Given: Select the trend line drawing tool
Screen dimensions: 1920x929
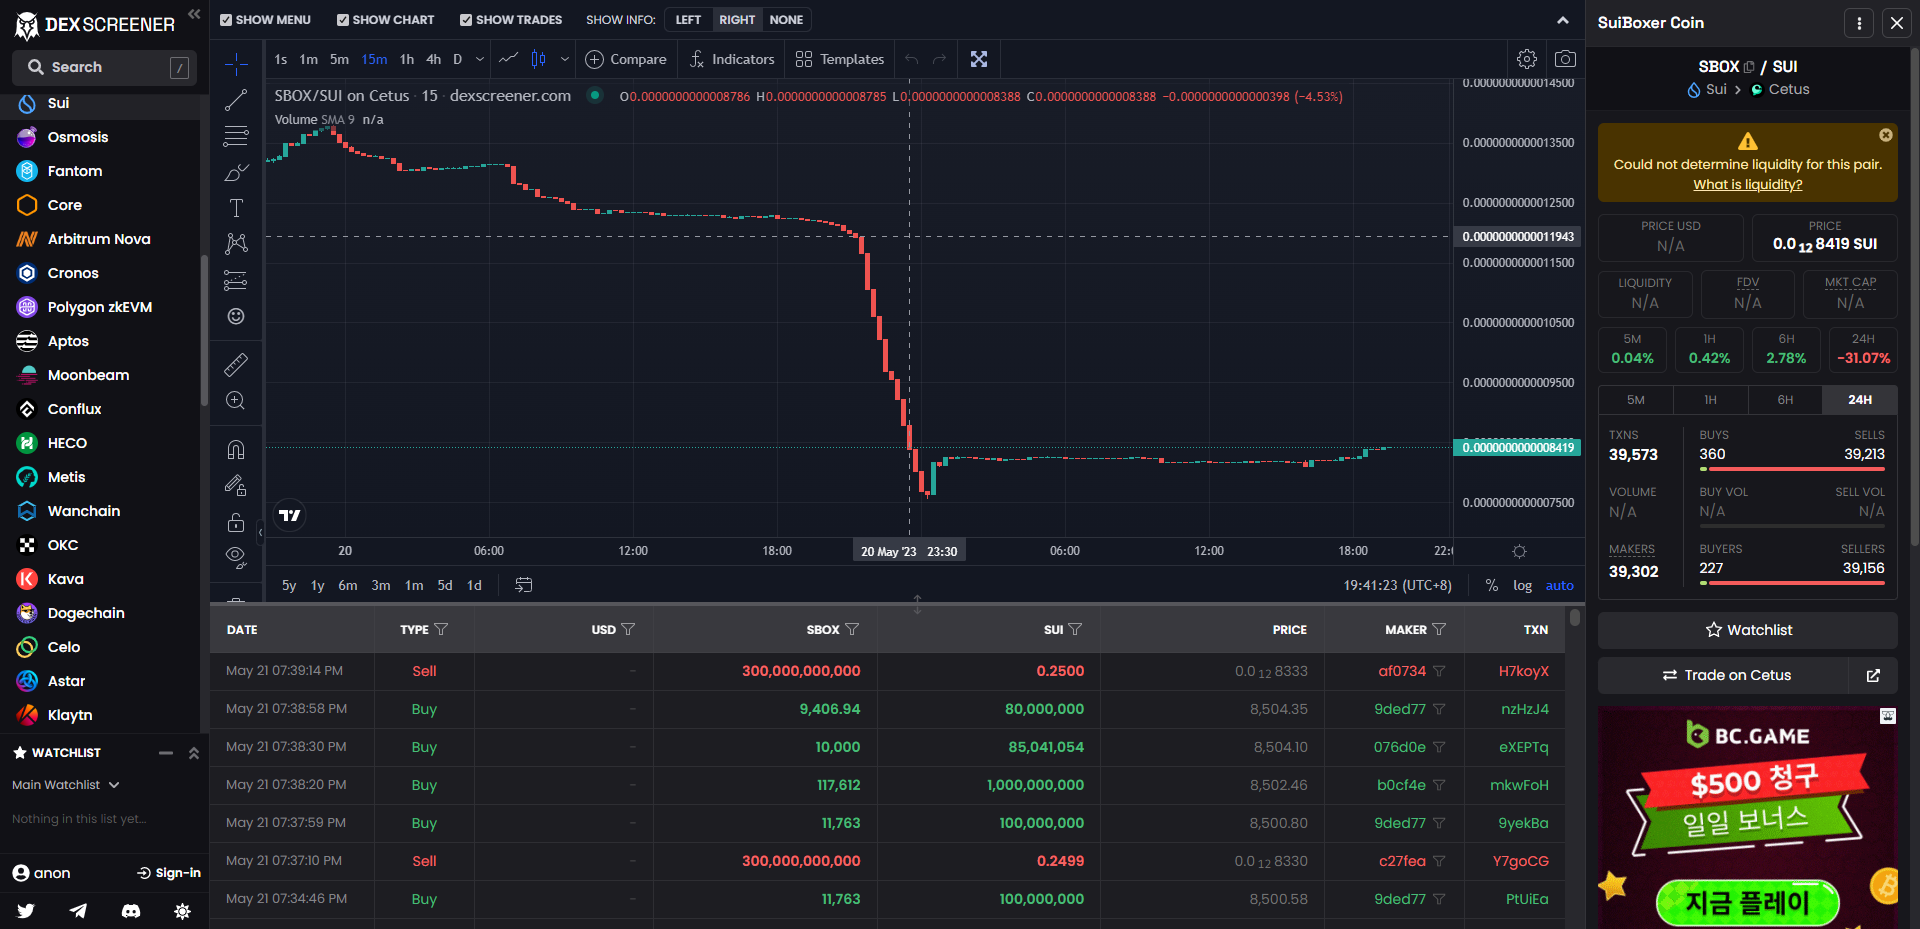Looking at the screenshot, I should (236, 100).
